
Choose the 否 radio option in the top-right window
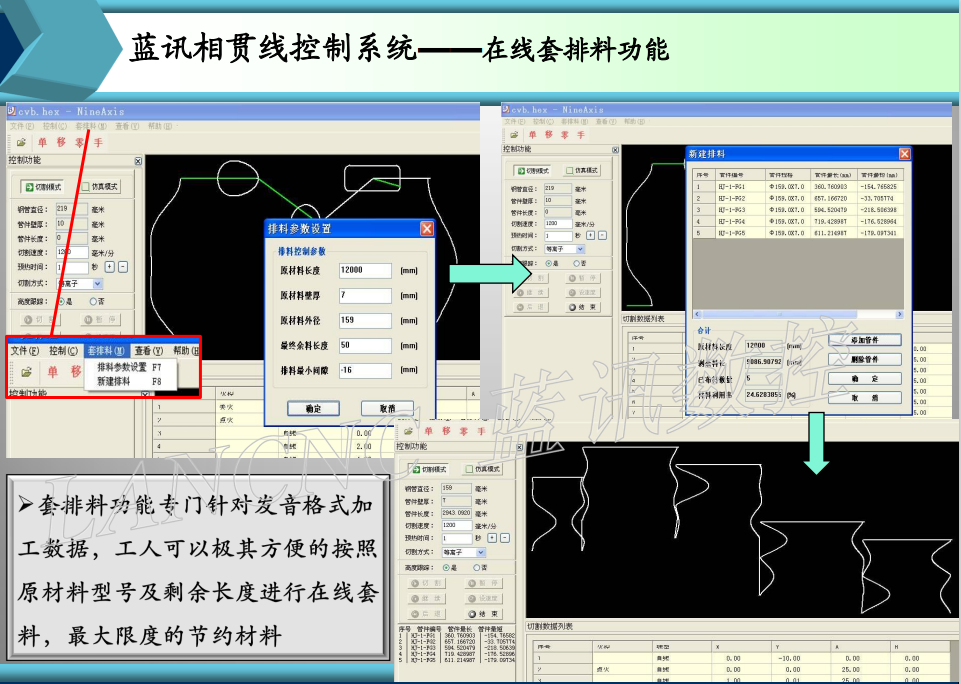578,263
